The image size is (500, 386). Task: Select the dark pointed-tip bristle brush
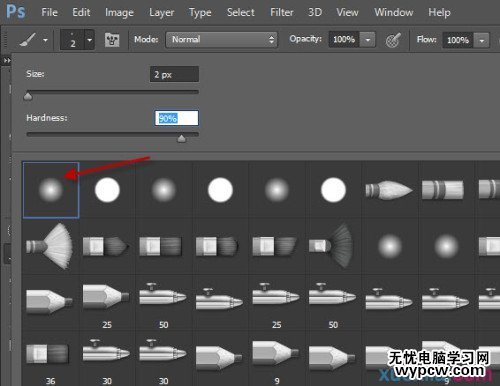pyautogui.click(x=106, y=246)
